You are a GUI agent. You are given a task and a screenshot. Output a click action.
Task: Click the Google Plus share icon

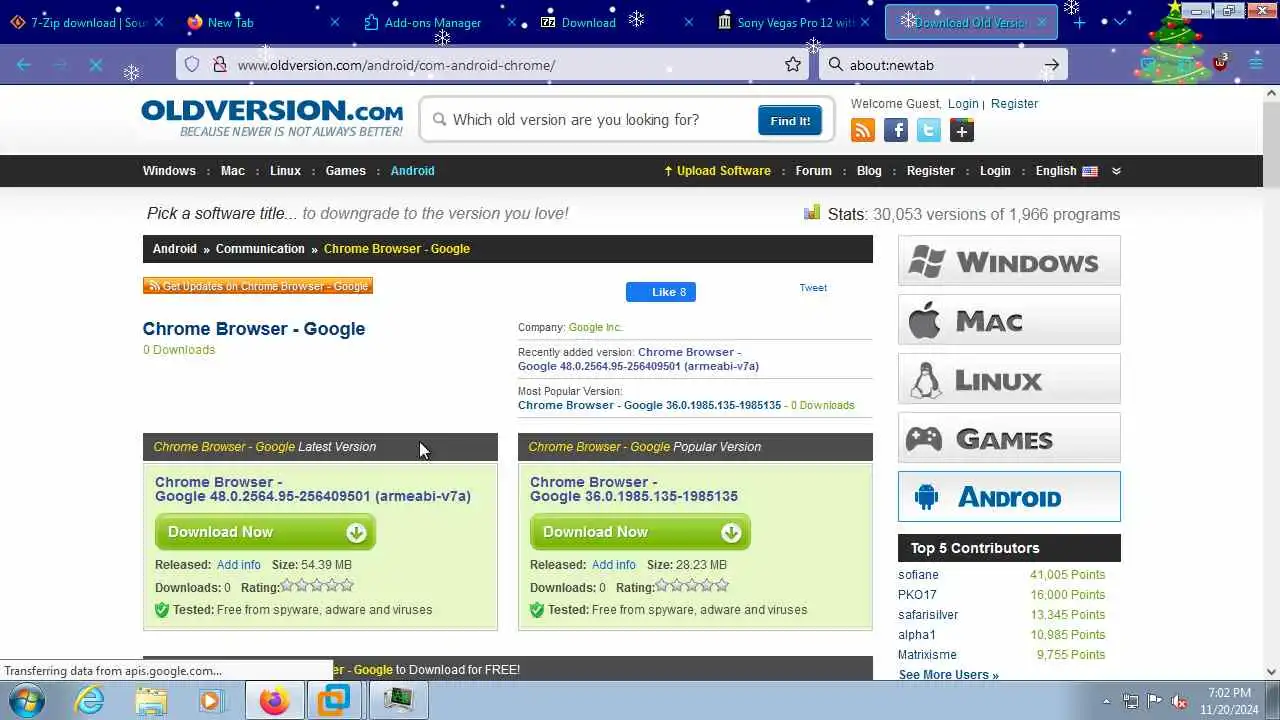[x=962, y=130]
